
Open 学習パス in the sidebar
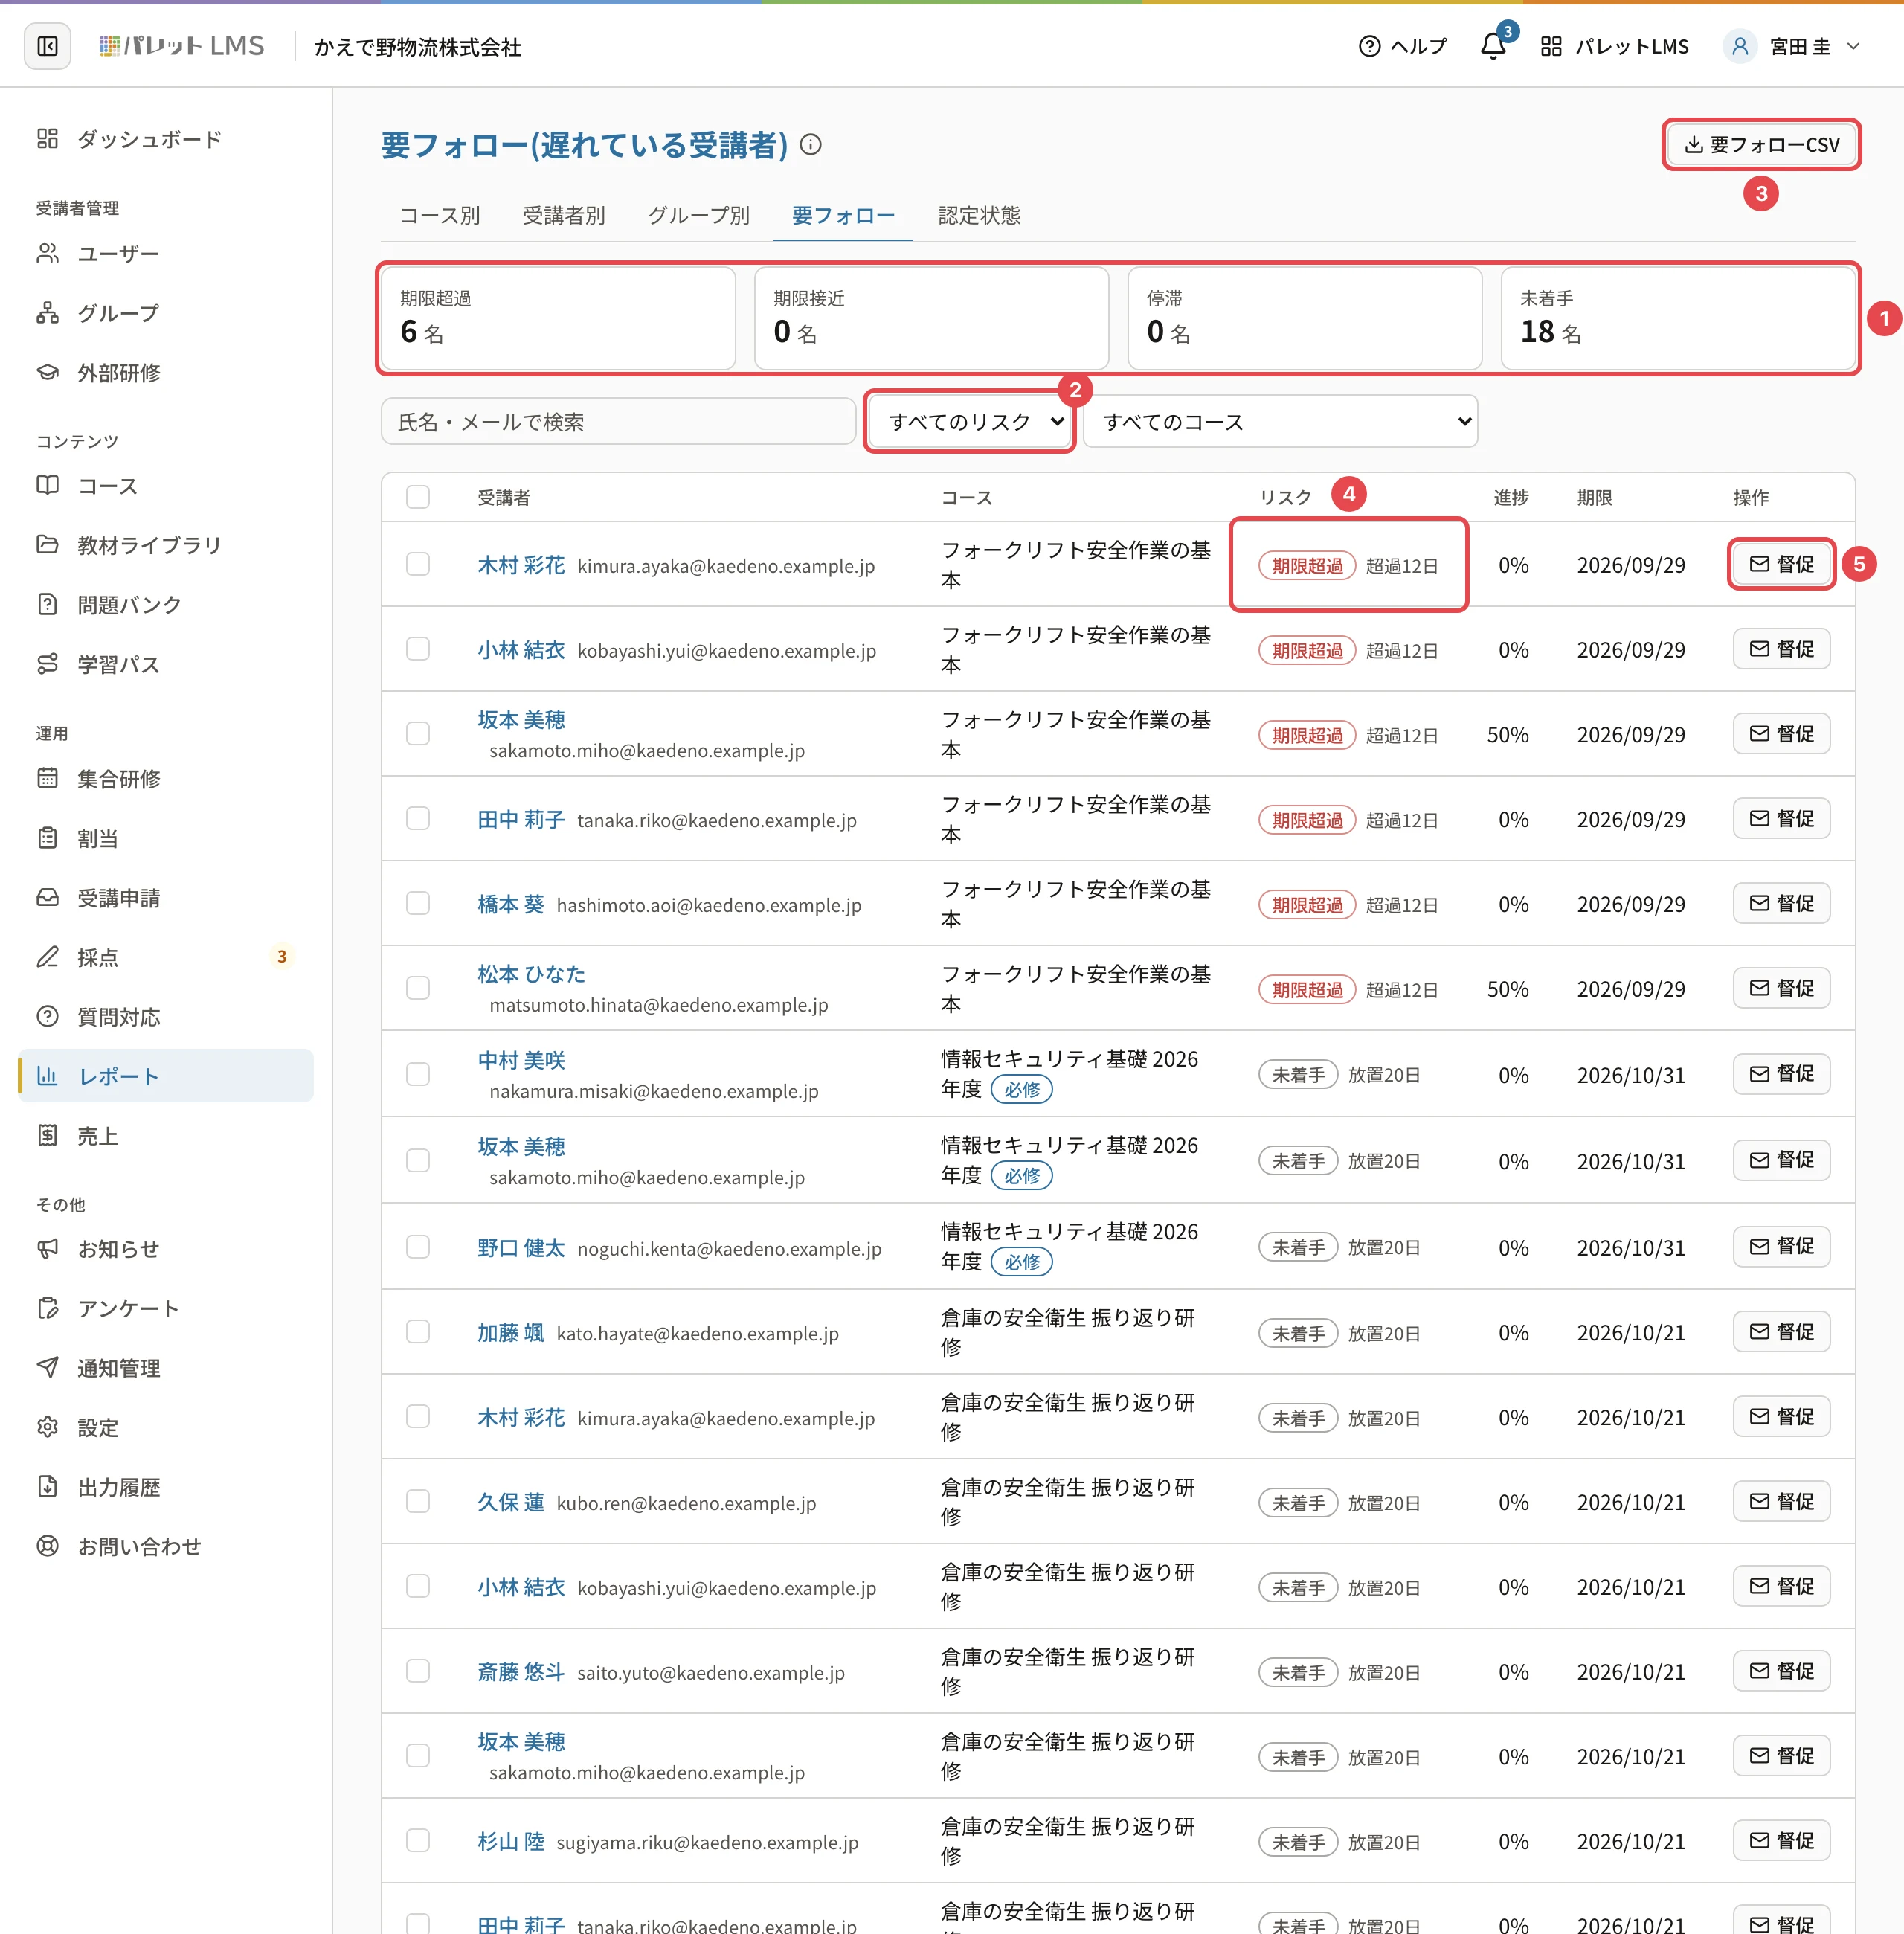(166, 664)
